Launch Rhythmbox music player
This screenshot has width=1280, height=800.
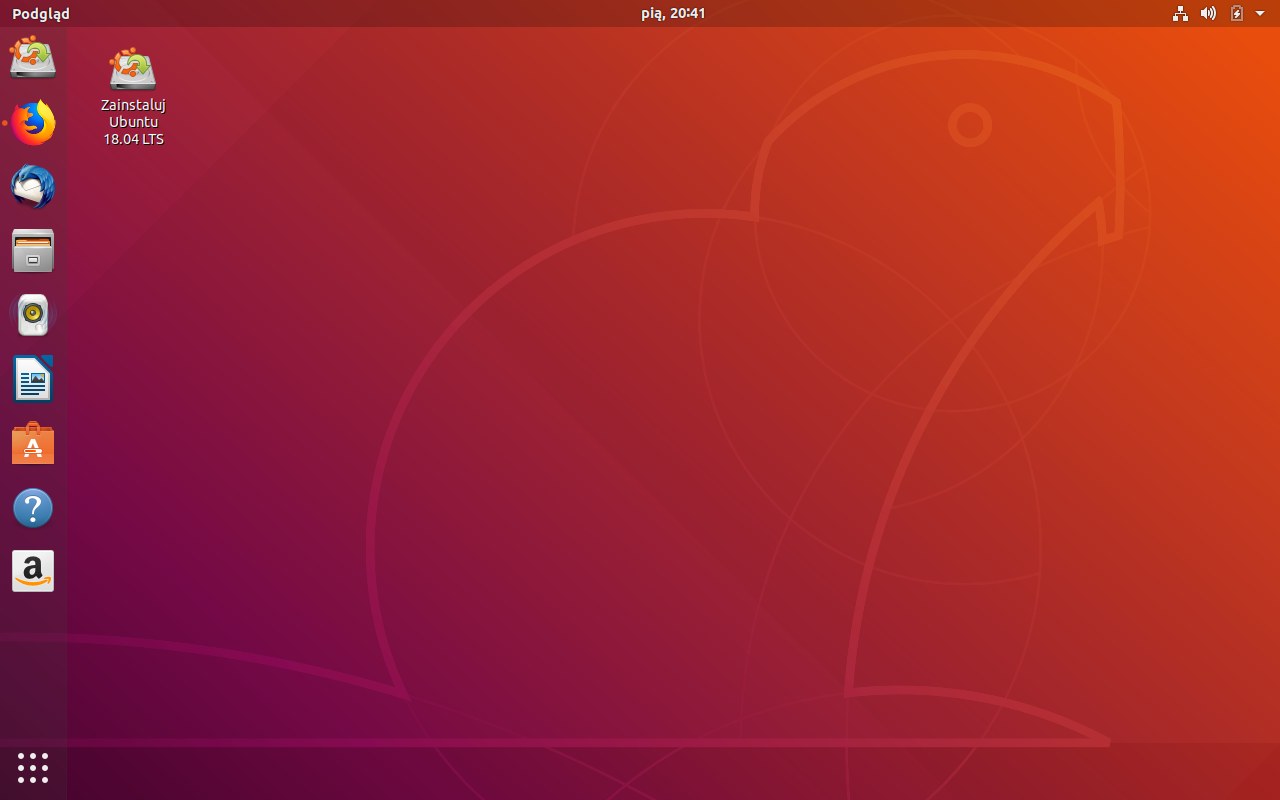33,315
